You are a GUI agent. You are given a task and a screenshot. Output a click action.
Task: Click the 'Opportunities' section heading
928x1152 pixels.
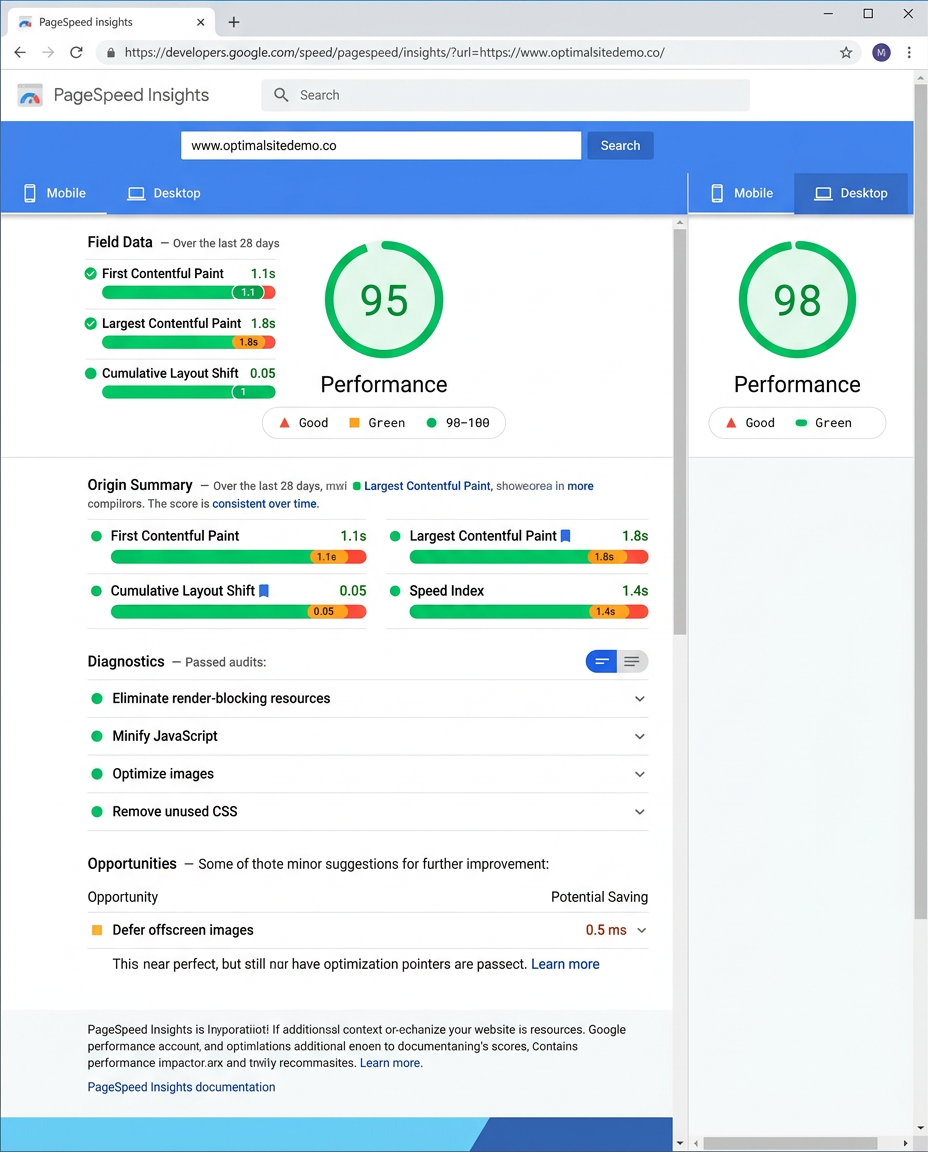pos(132,863)
